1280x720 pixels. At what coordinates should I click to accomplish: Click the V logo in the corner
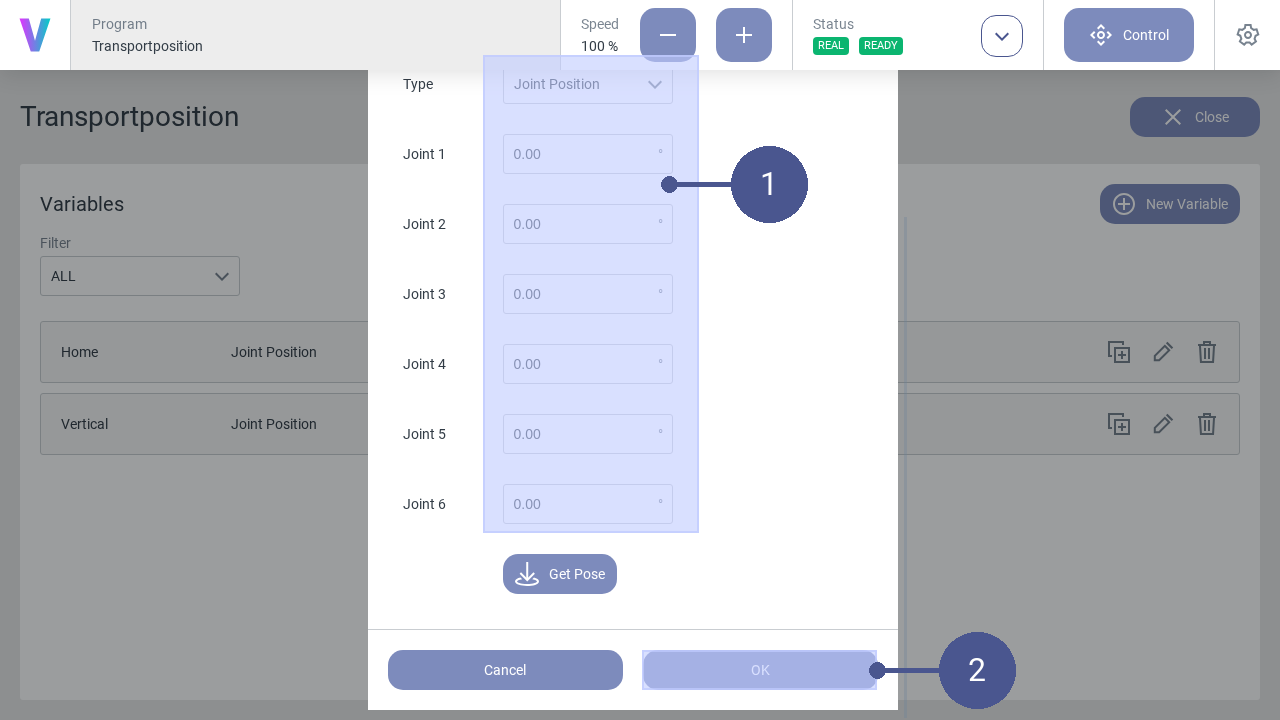tap(35, 35)
